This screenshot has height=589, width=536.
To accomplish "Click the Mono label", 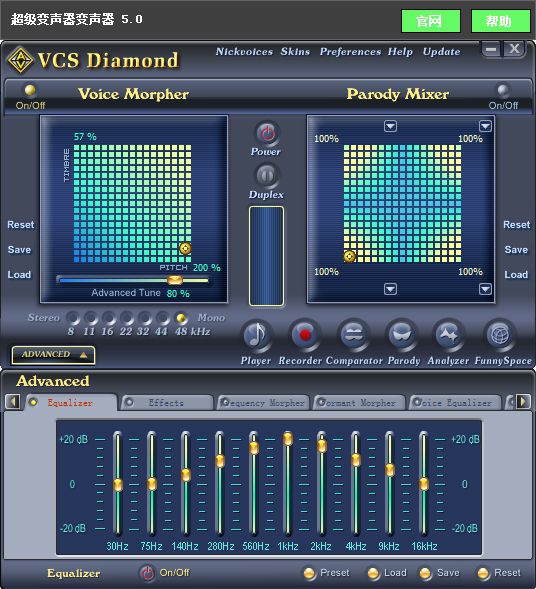I will [x=211, y=318].
